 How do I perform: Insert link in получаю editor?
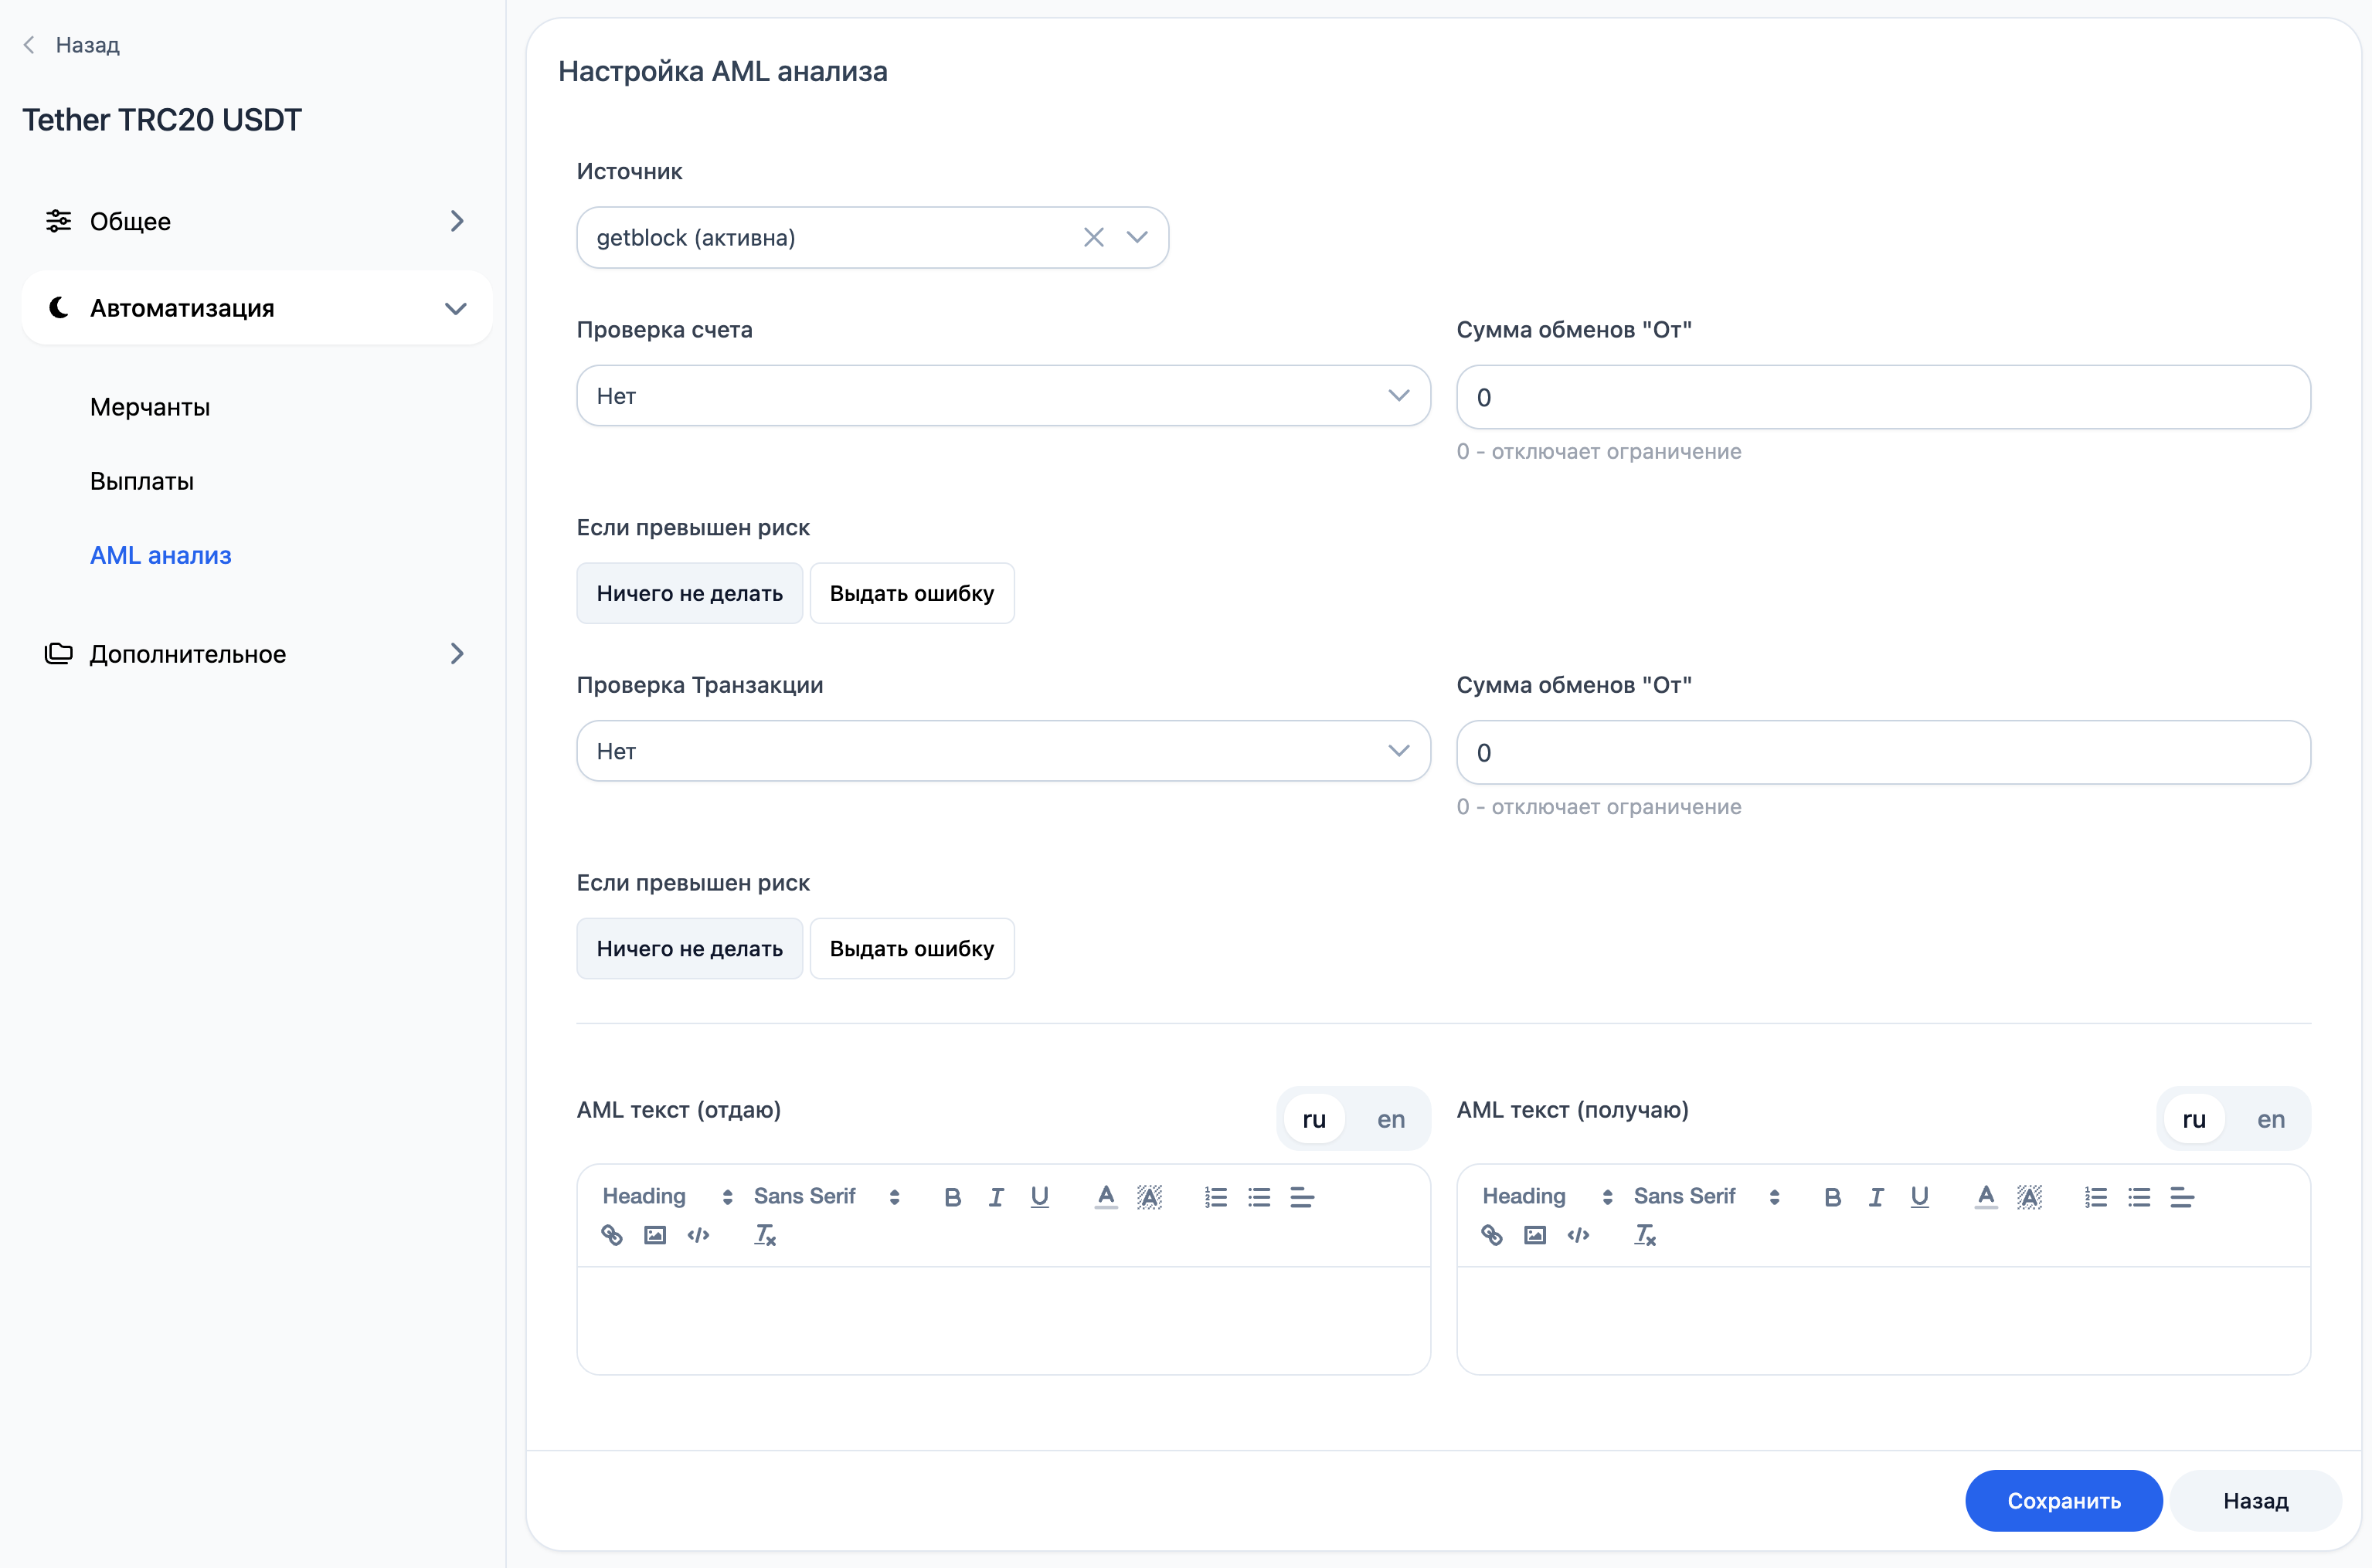[1492, 1235]
